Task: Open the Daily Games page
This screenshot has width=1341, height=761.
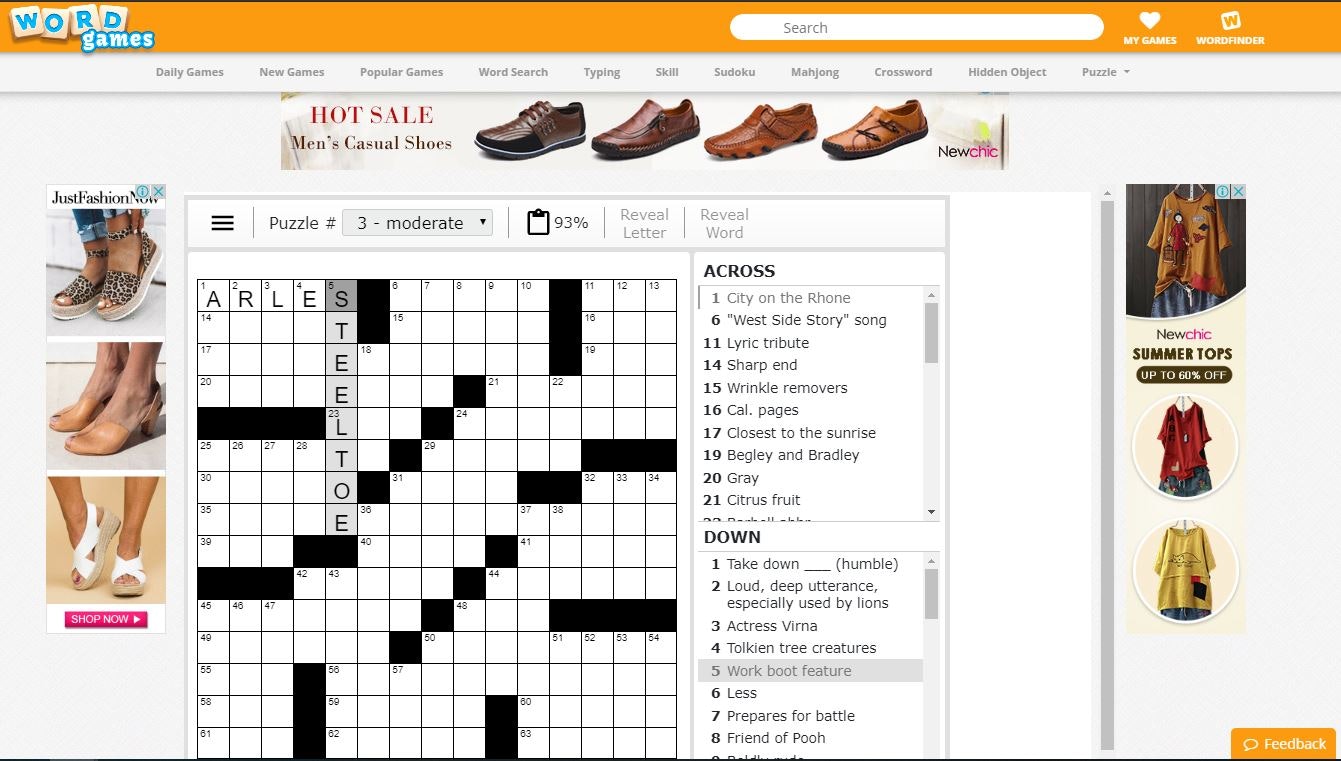Action: [x=189, y=72]
